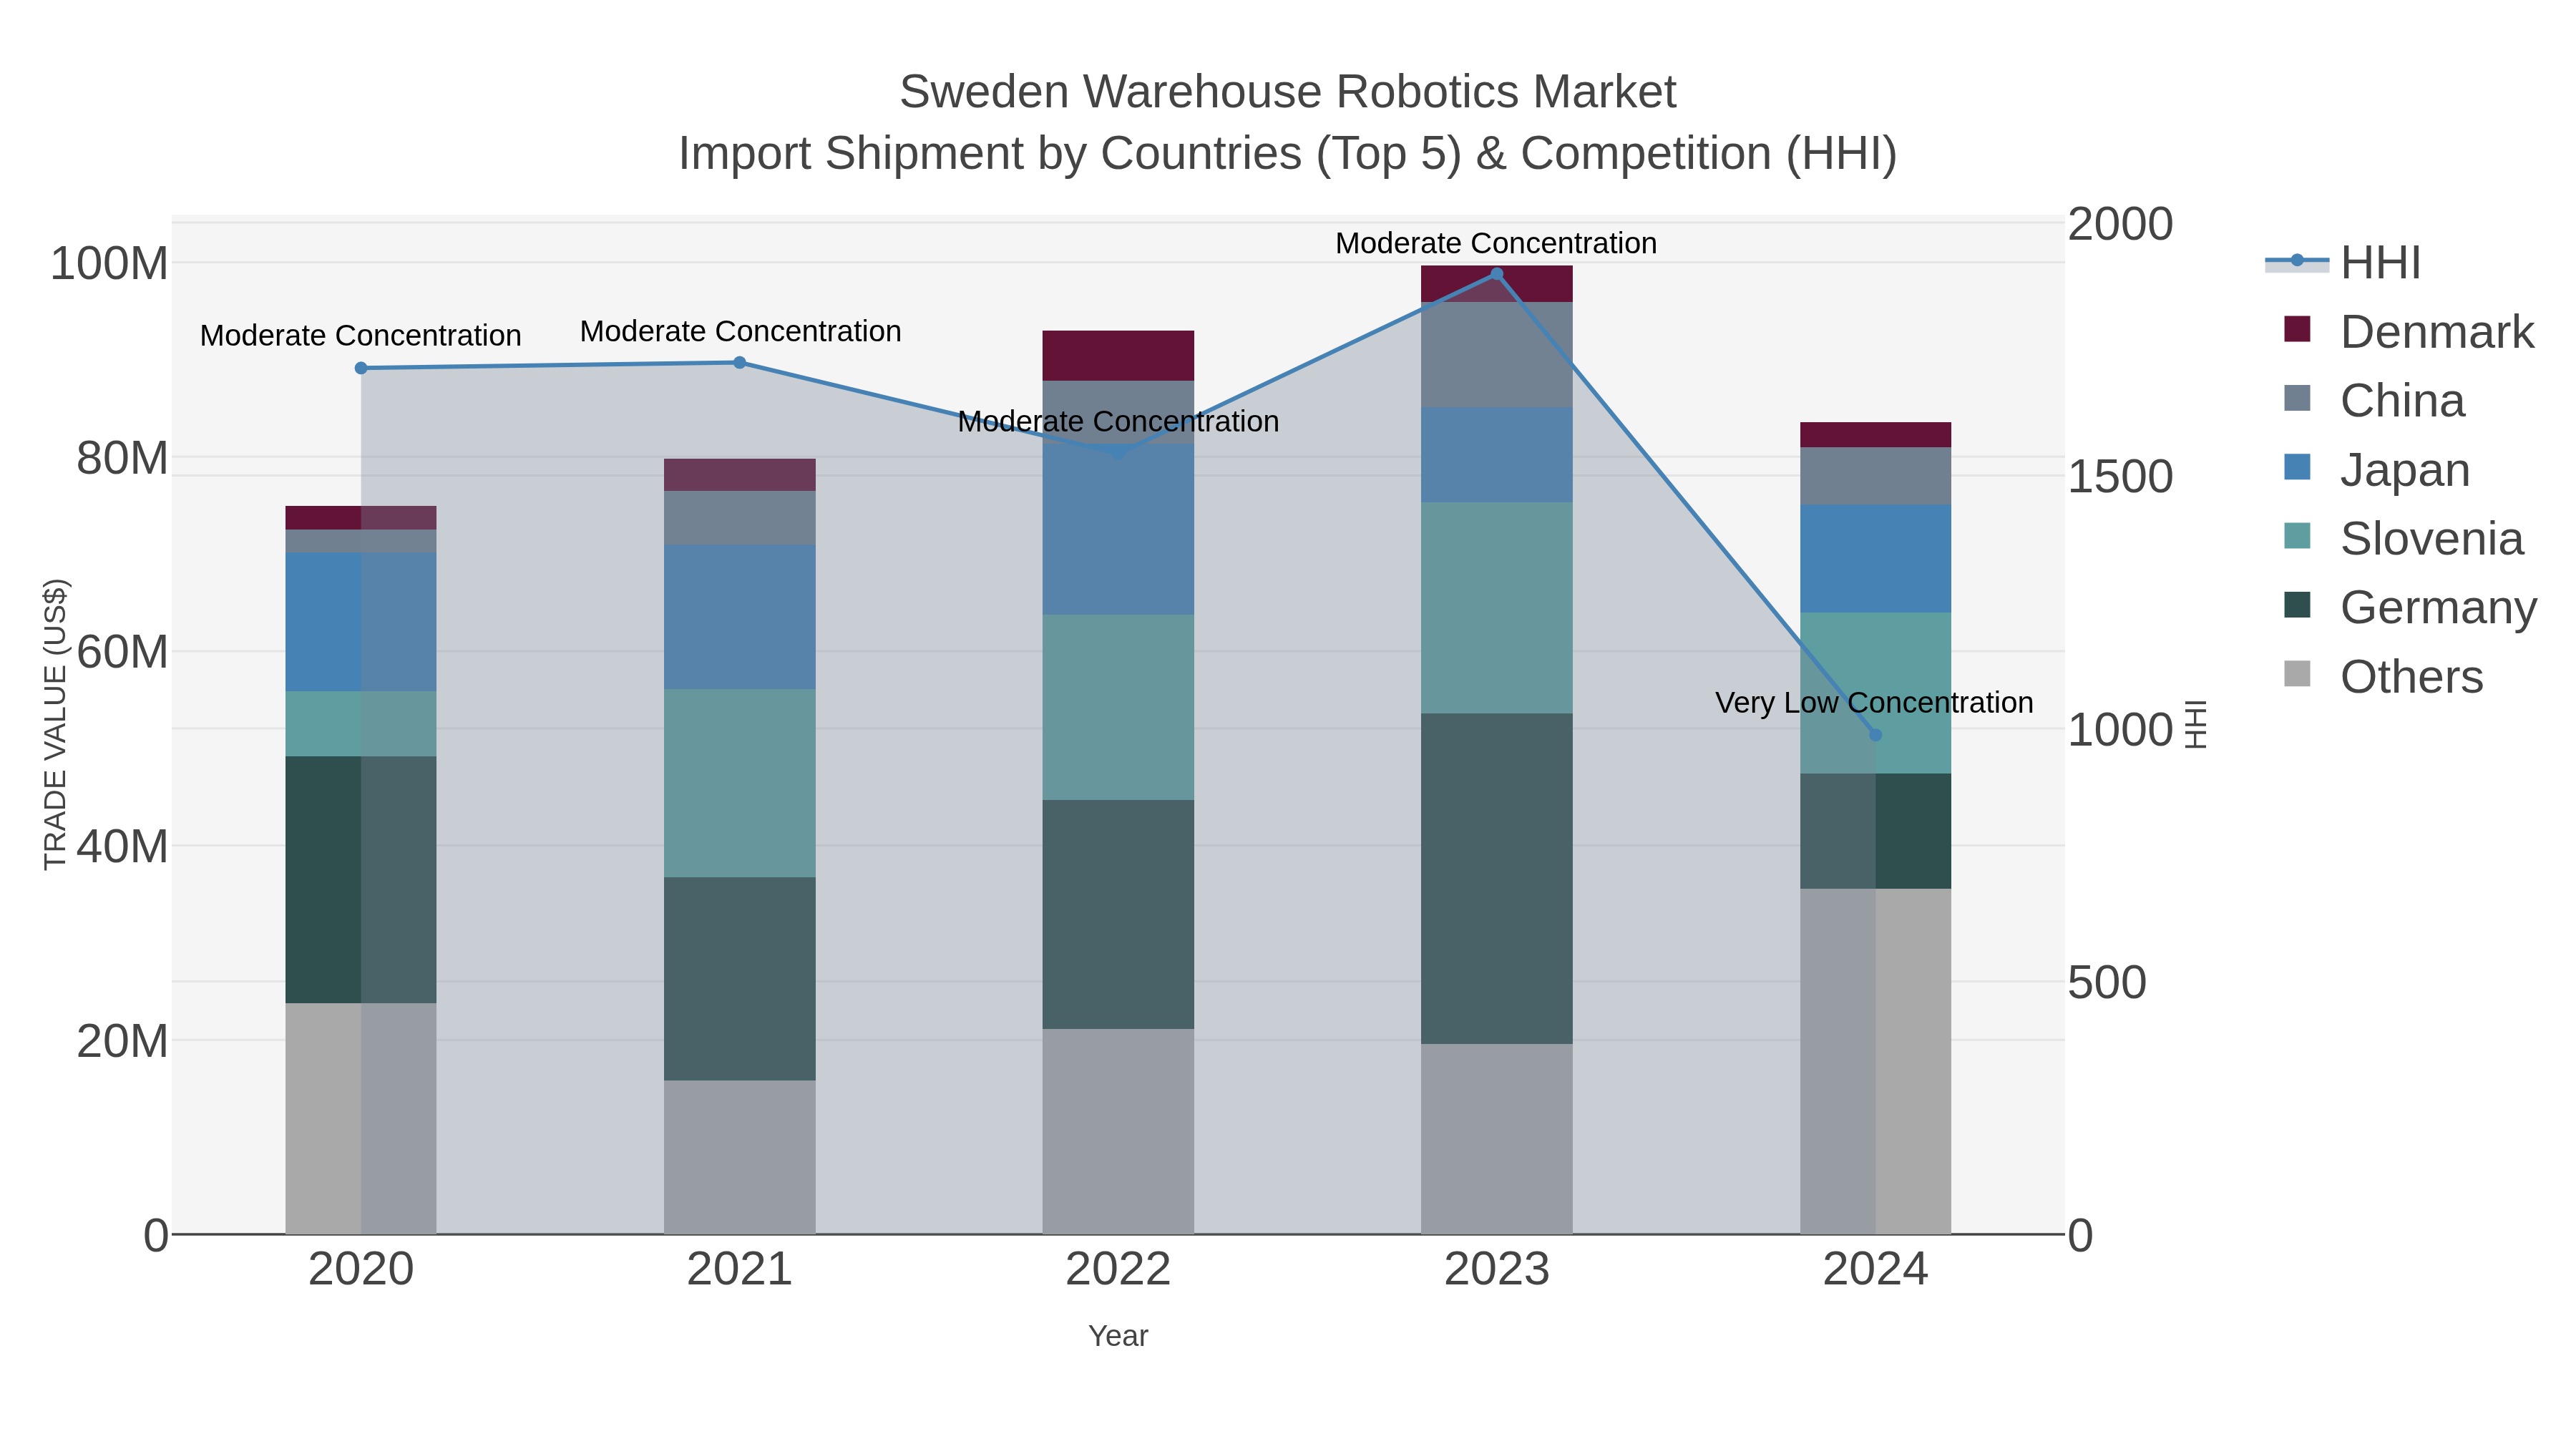Image resolution: width=2576 pixels, height=1449 pixels.
Task: Click the 2020 x-axis year label
Action: pyautogui.click(x=361, y=1270)
